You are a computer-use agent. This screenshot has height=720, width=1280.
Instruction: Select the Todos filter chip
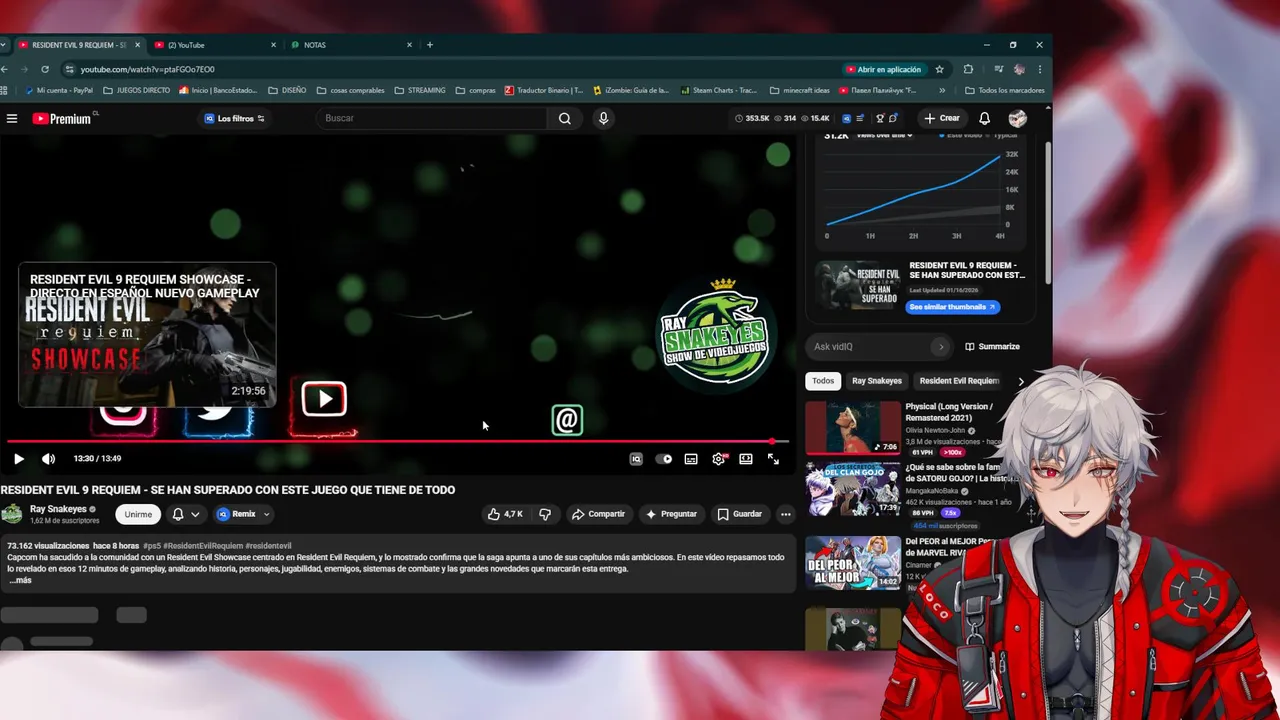(x=823, y=381)
